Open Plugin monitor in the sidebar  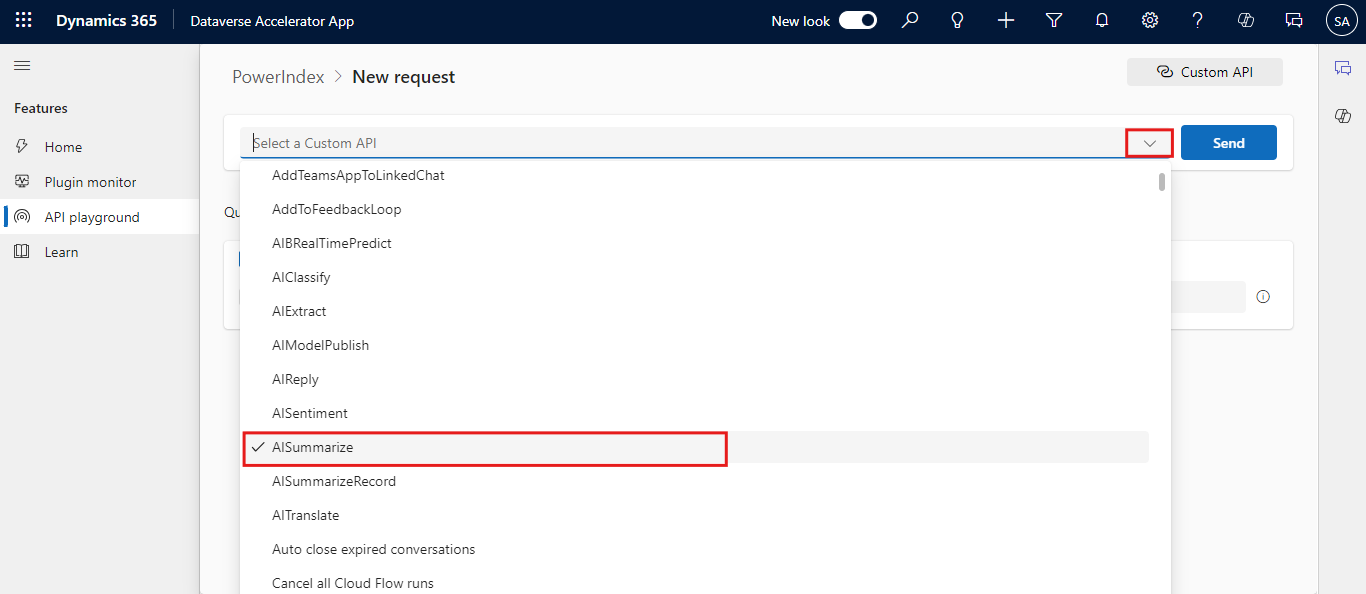click(x=90, y=182)
